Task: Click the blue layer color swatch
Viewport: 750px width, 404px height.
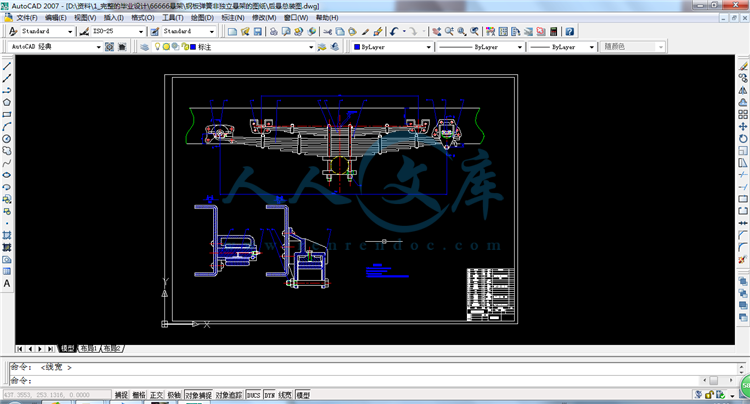Action: point(193,47)
